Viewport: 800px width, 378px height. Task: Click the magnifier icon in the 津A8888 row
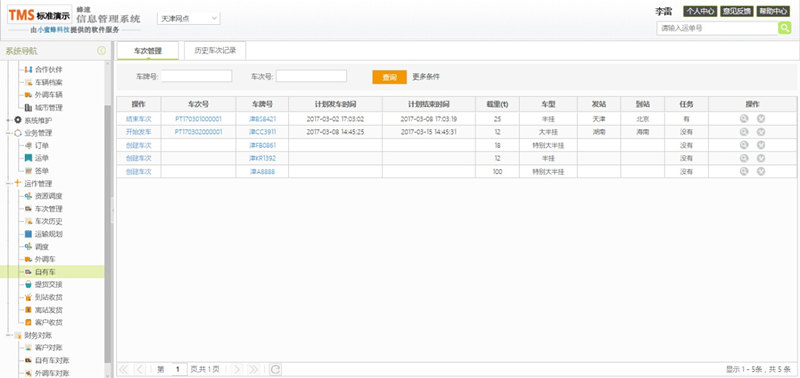[744, 171]
